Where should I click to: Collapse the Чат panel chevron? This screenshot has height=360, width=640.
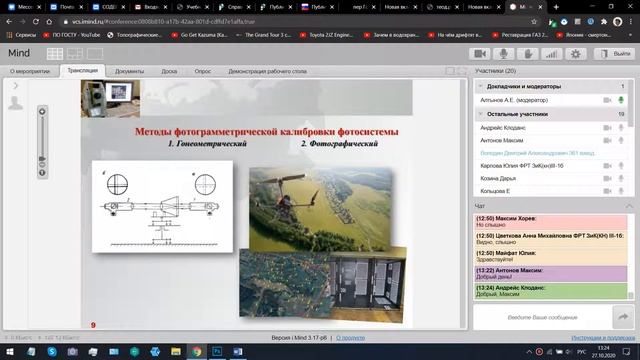629,206
